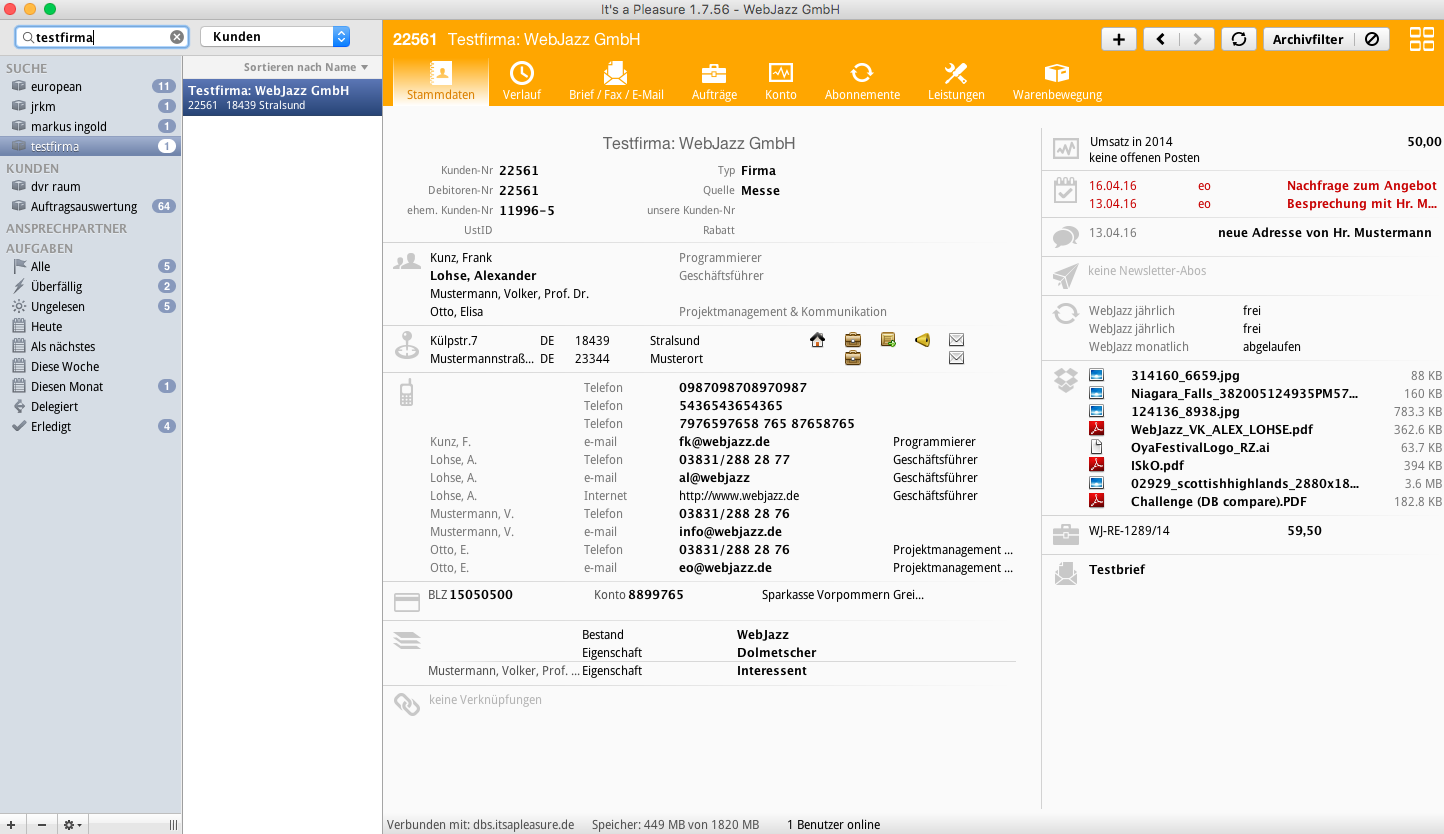The image size is (1444, 834).
Task: Click the briefcase icon in the Mustermannstraß... row
Action: [853, 358]
